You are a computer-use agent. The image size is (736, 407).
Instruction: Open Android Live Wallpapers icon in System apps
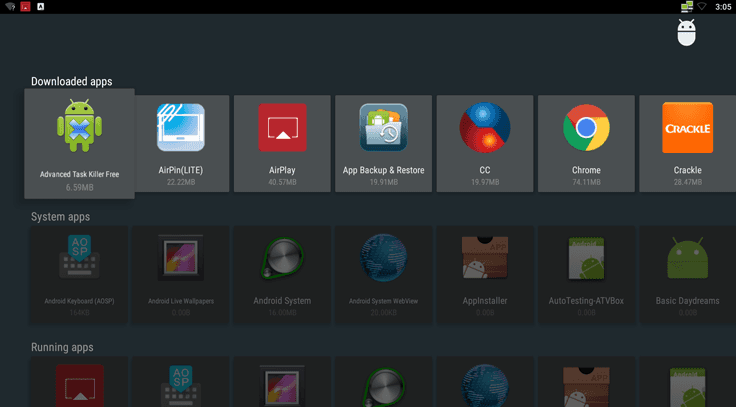click(181, 257)
